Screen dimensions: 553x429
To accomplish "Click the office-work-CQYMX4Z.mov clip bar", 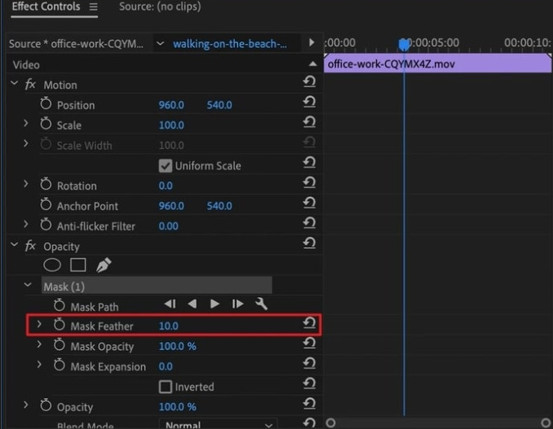I will point(438,64).
